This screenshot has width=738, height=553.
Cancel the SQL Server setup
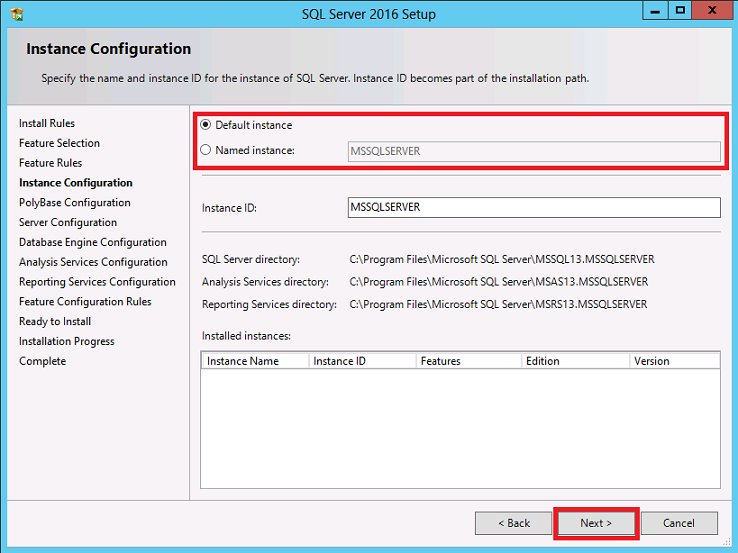point(678,523)
